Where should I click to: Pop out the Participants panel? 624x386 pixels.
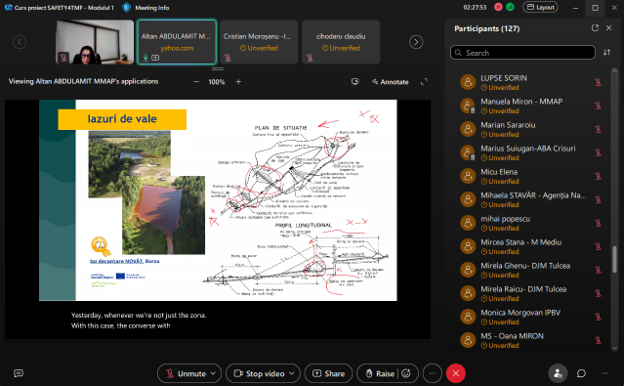(x=595, y=28)
